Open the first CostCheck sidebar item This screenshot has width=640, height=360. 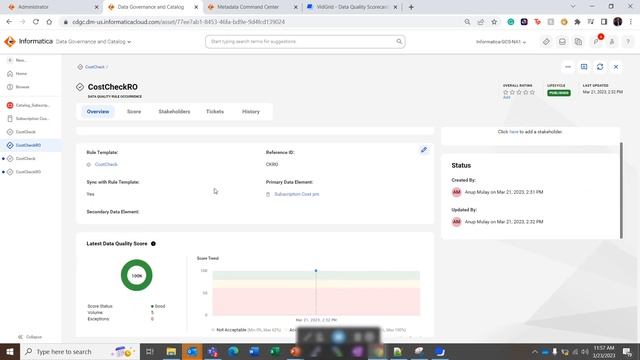22,132
